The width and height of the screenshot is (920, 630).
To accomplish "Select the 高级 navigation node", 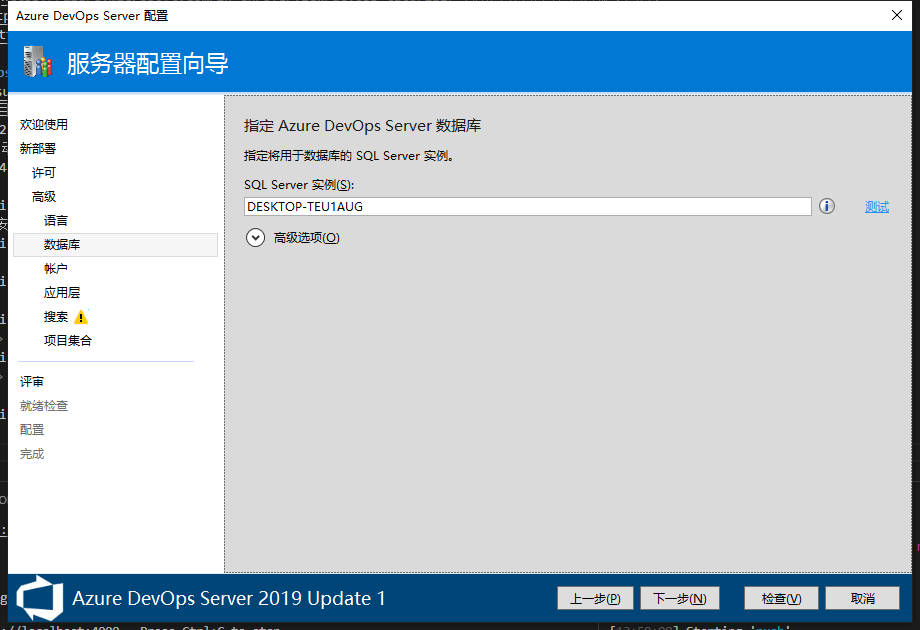I will [44, 197].
